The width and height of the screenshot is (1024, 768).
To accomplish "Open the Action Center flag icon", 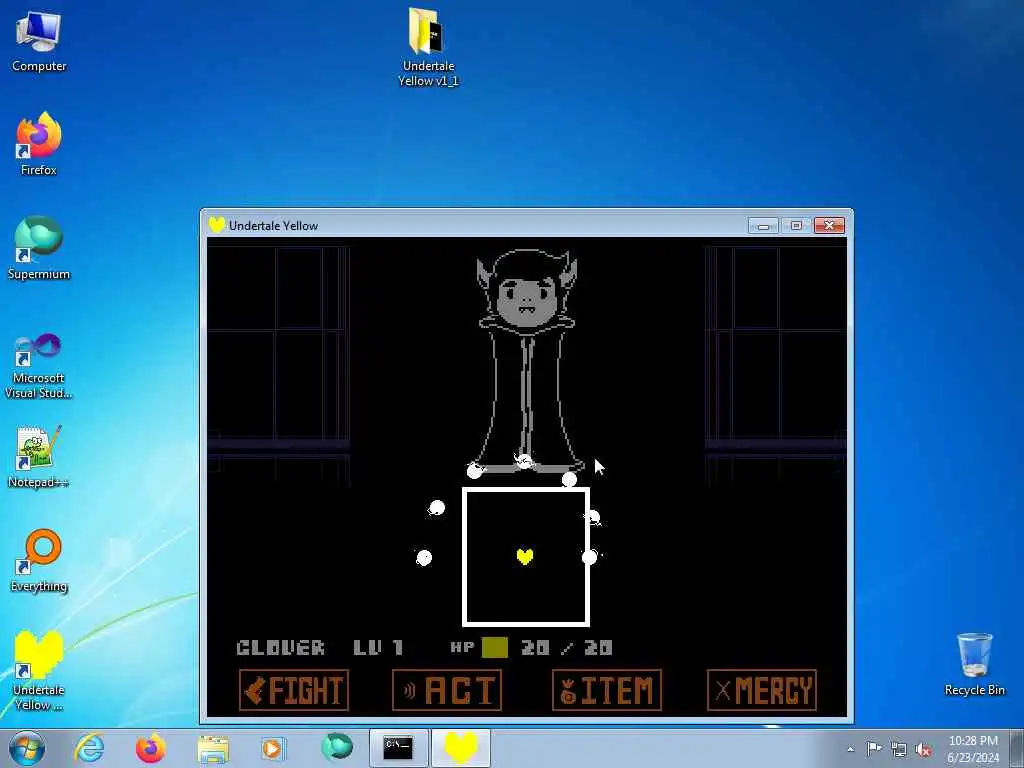I will coord(873,748).
